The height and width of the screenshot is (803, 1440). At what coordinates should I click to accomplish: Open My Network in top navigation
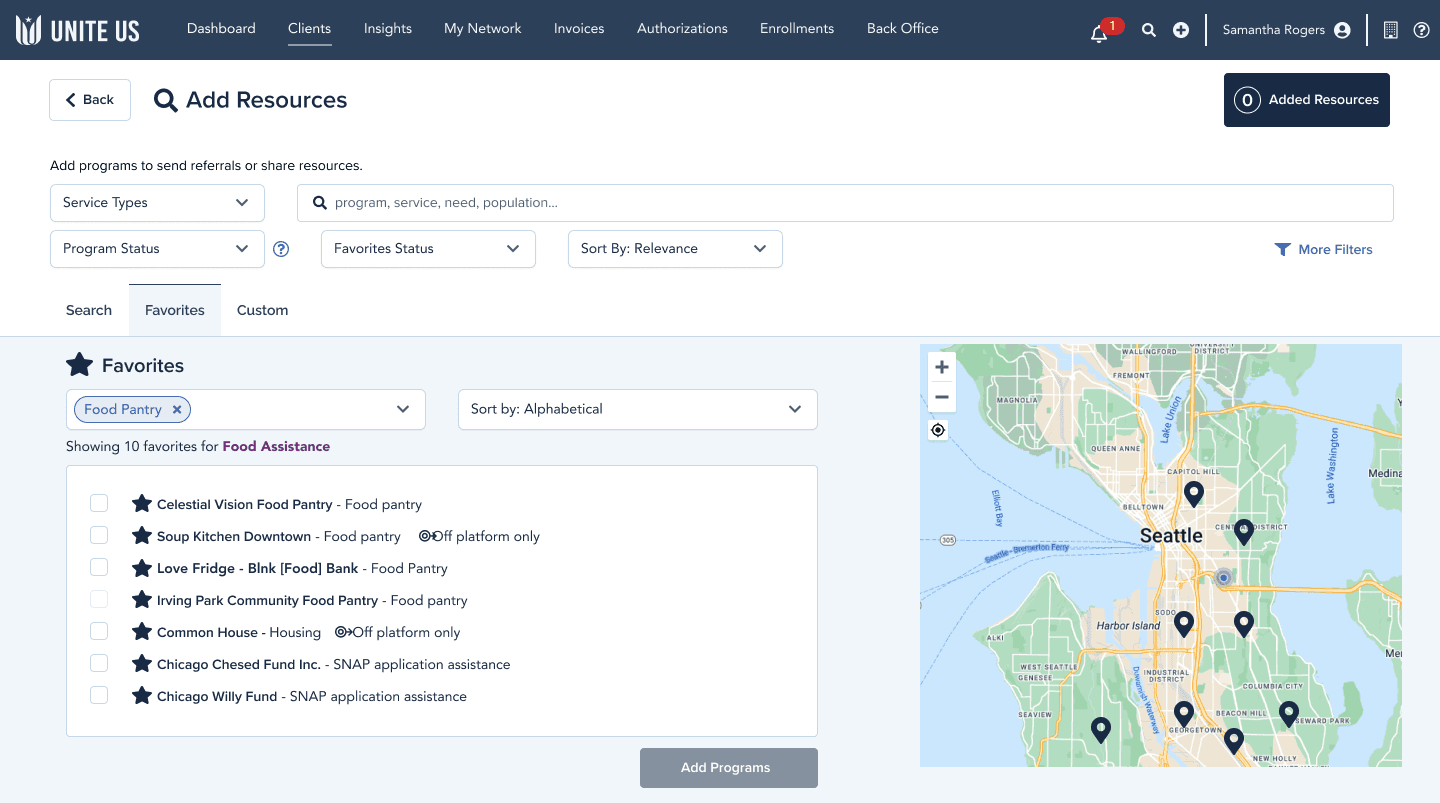tap(483, 28)
